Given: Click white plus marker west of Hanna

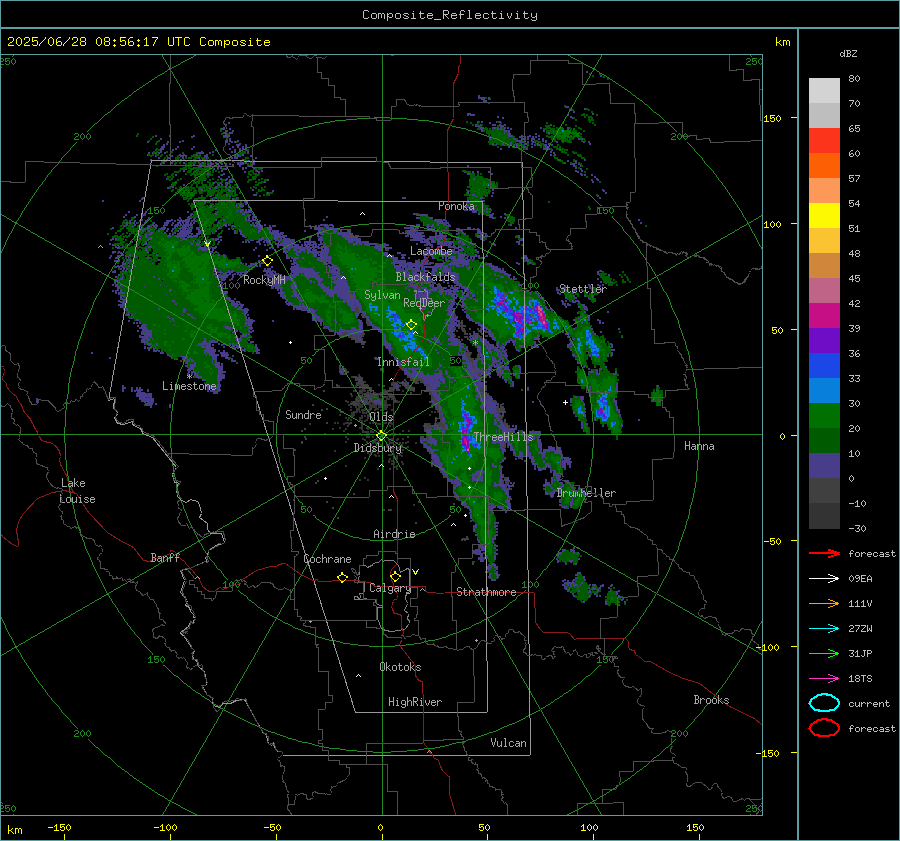Looking at the screenshot, I should (565, 402).
